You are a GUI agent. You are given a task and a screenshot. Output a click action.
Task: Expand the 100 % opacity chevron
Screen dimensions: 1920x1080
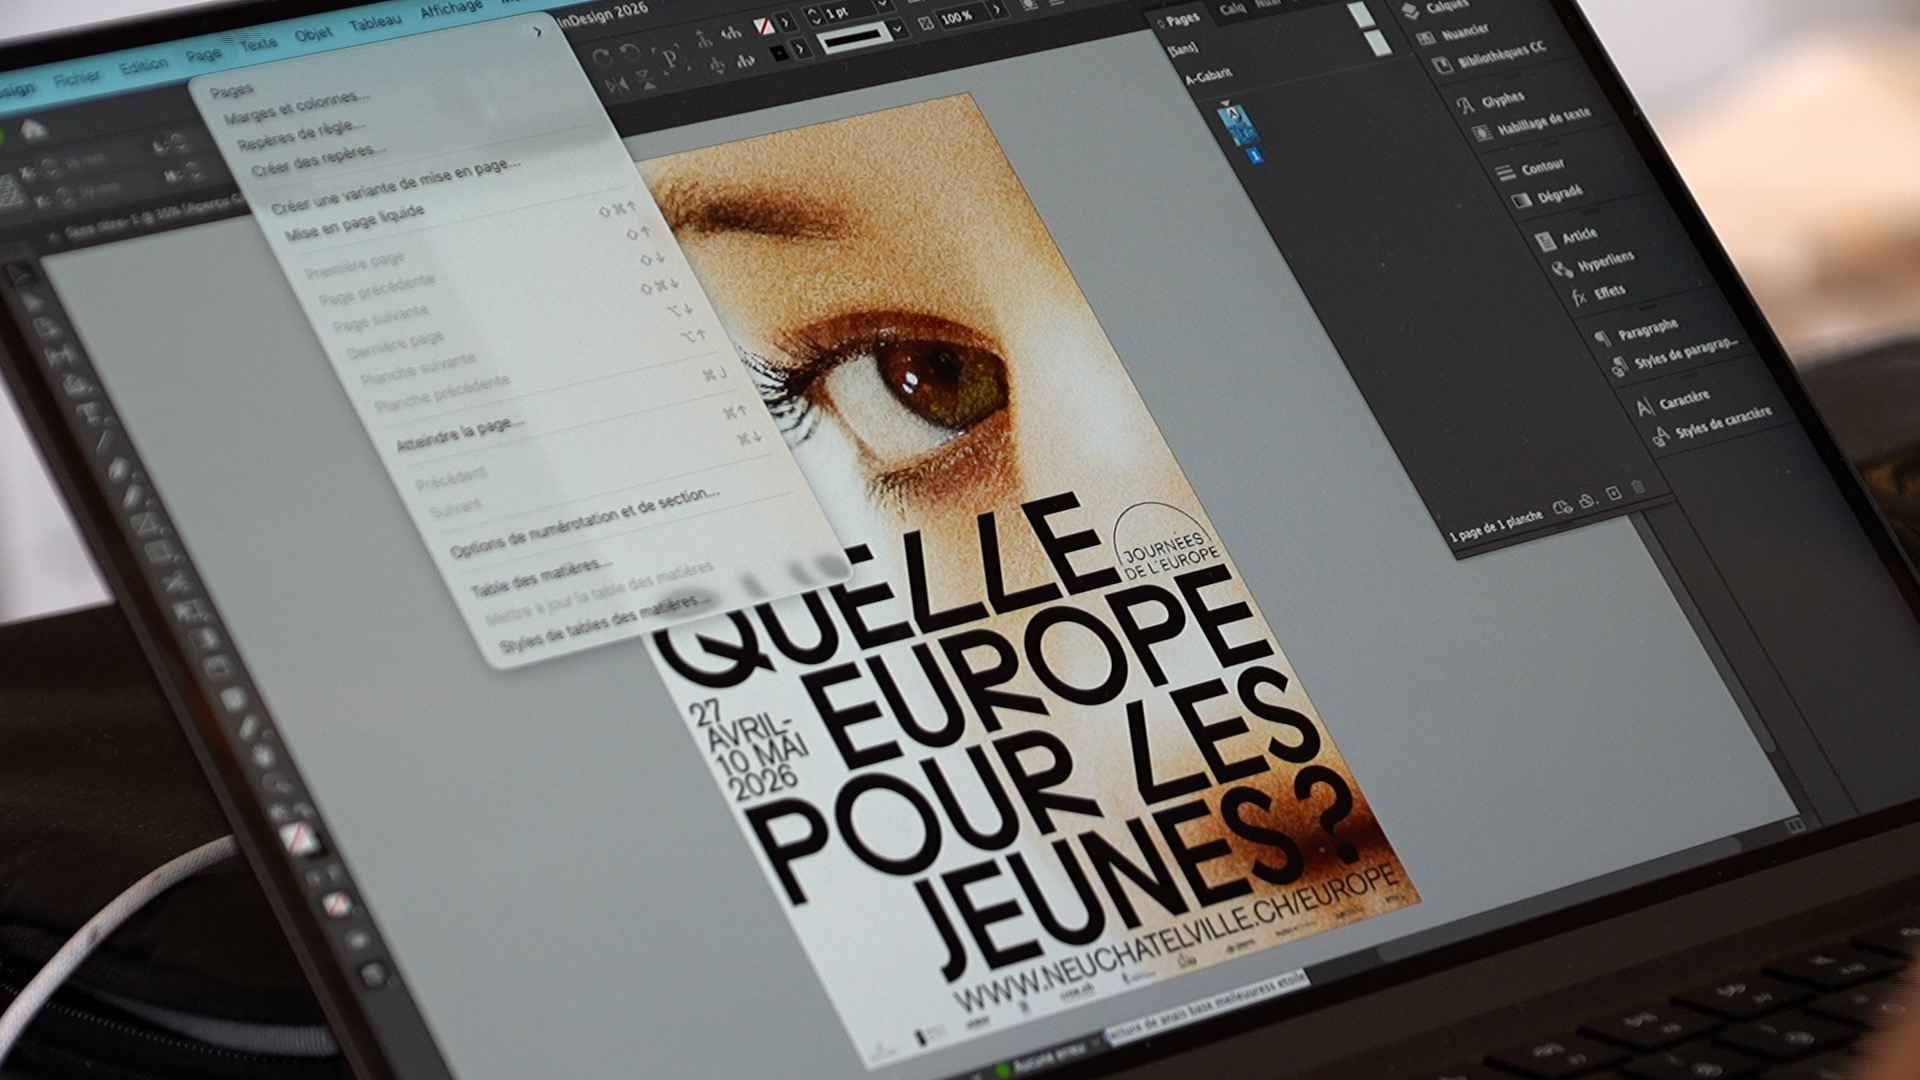997,11
